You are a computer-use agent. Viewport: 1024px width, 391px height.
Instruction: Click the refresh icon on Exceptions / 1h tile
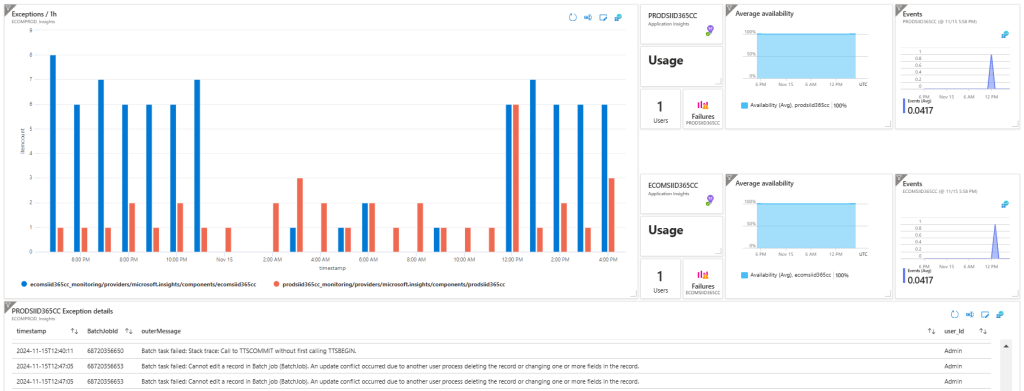click(x=573, y=17)
